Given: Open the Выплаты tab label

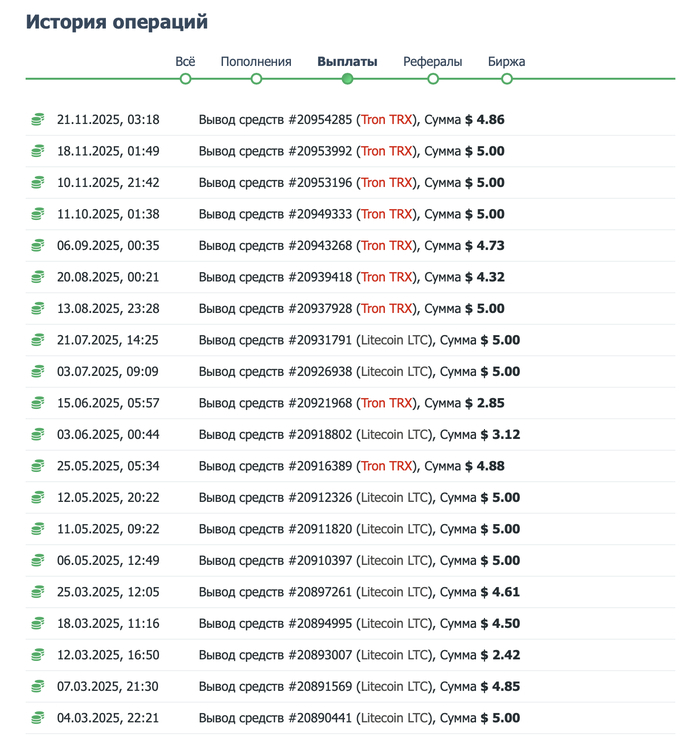Looking at the screenshot, I should pyautogui.click(x=347, y=62).
